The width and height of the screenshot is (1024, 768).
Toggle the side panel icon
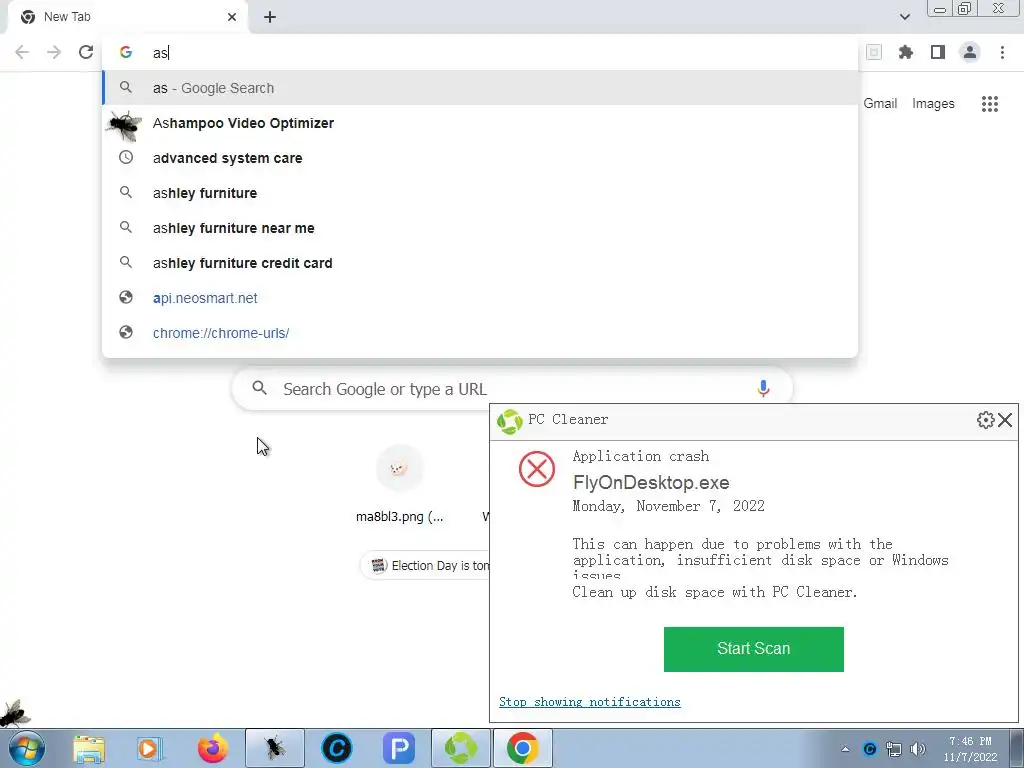click(938, 52)
